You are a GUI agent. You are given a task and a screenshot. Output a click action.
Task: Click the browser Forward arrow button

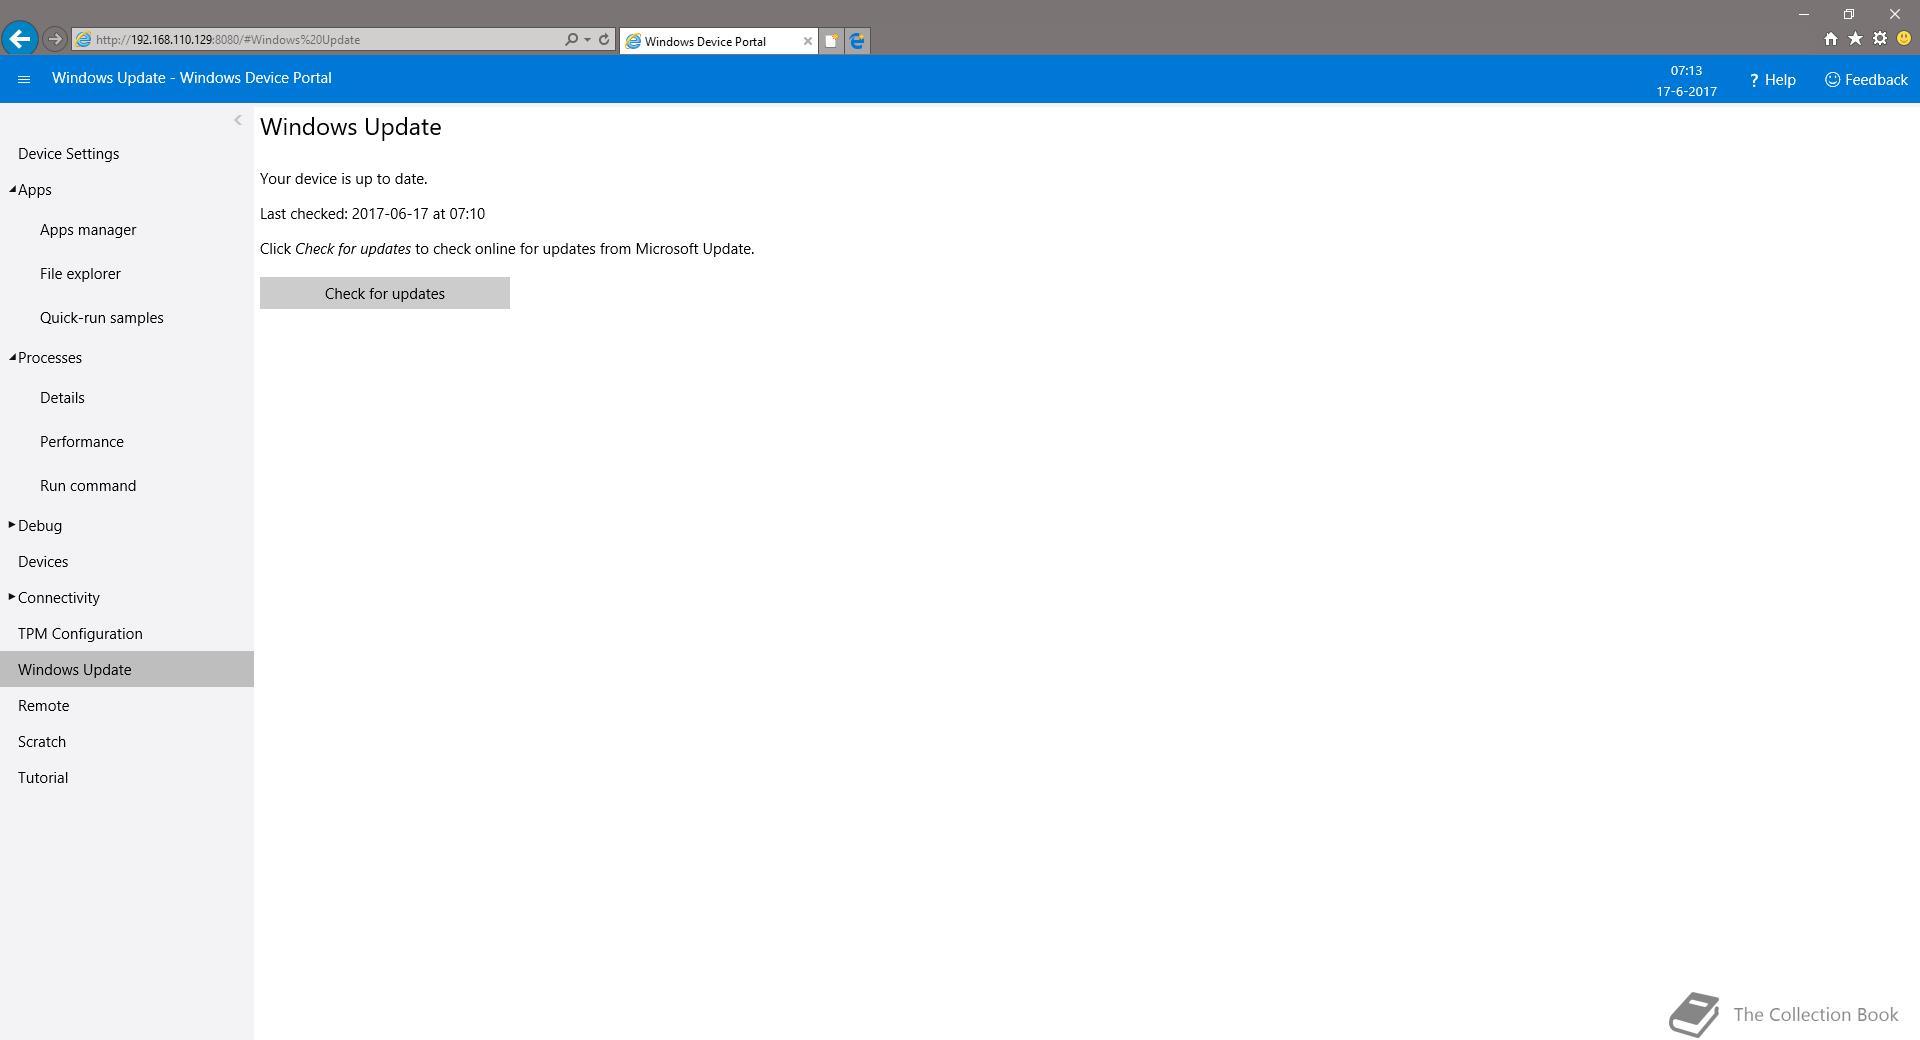point(55,40)
